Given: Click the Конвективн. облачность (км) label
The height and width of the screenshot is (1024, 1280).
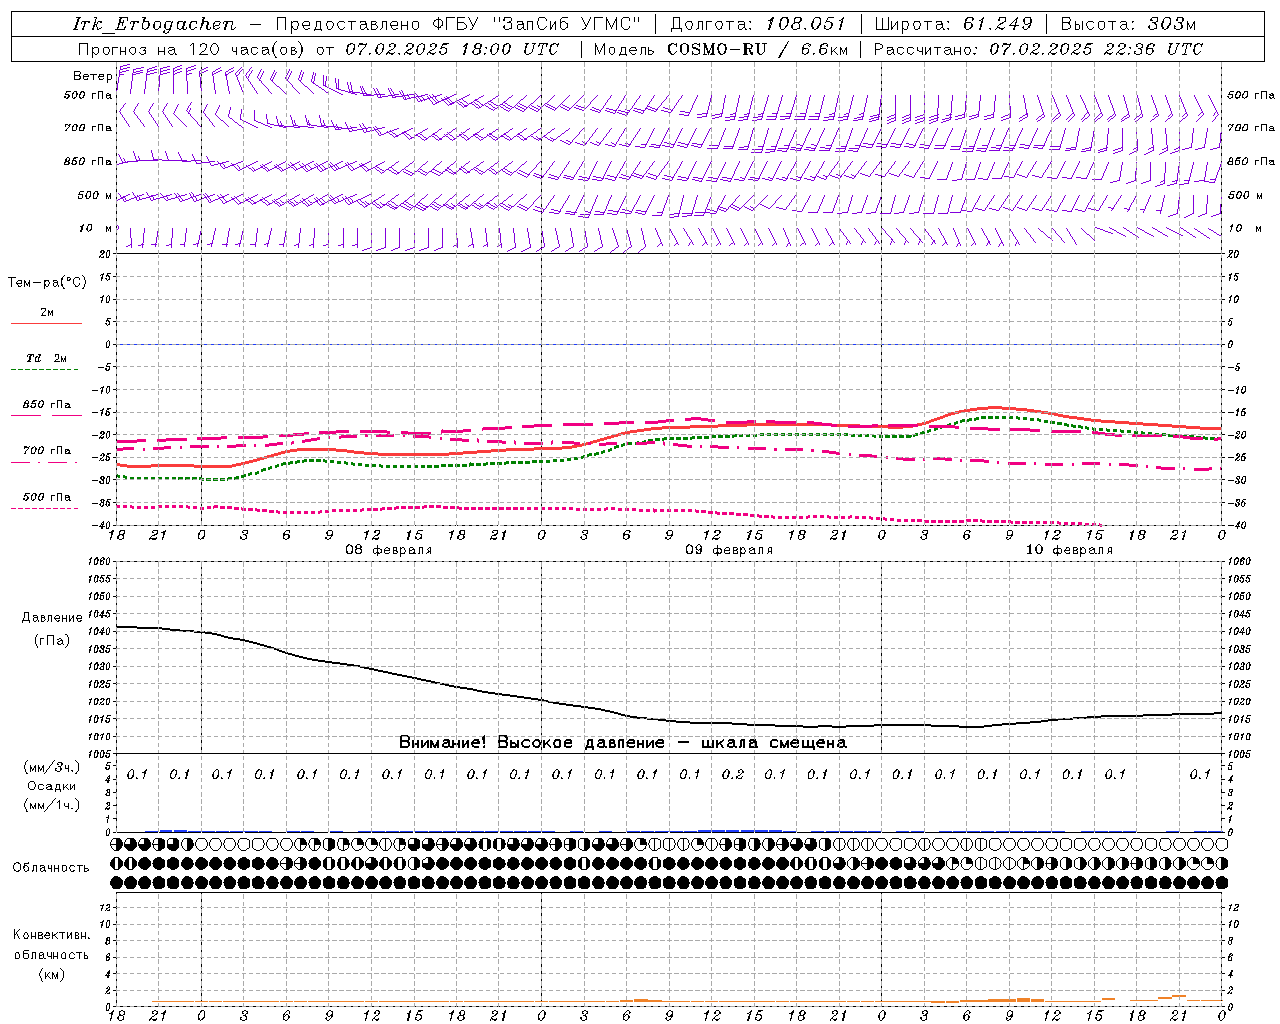Looking at the screenshot, I should pos(51,954).
